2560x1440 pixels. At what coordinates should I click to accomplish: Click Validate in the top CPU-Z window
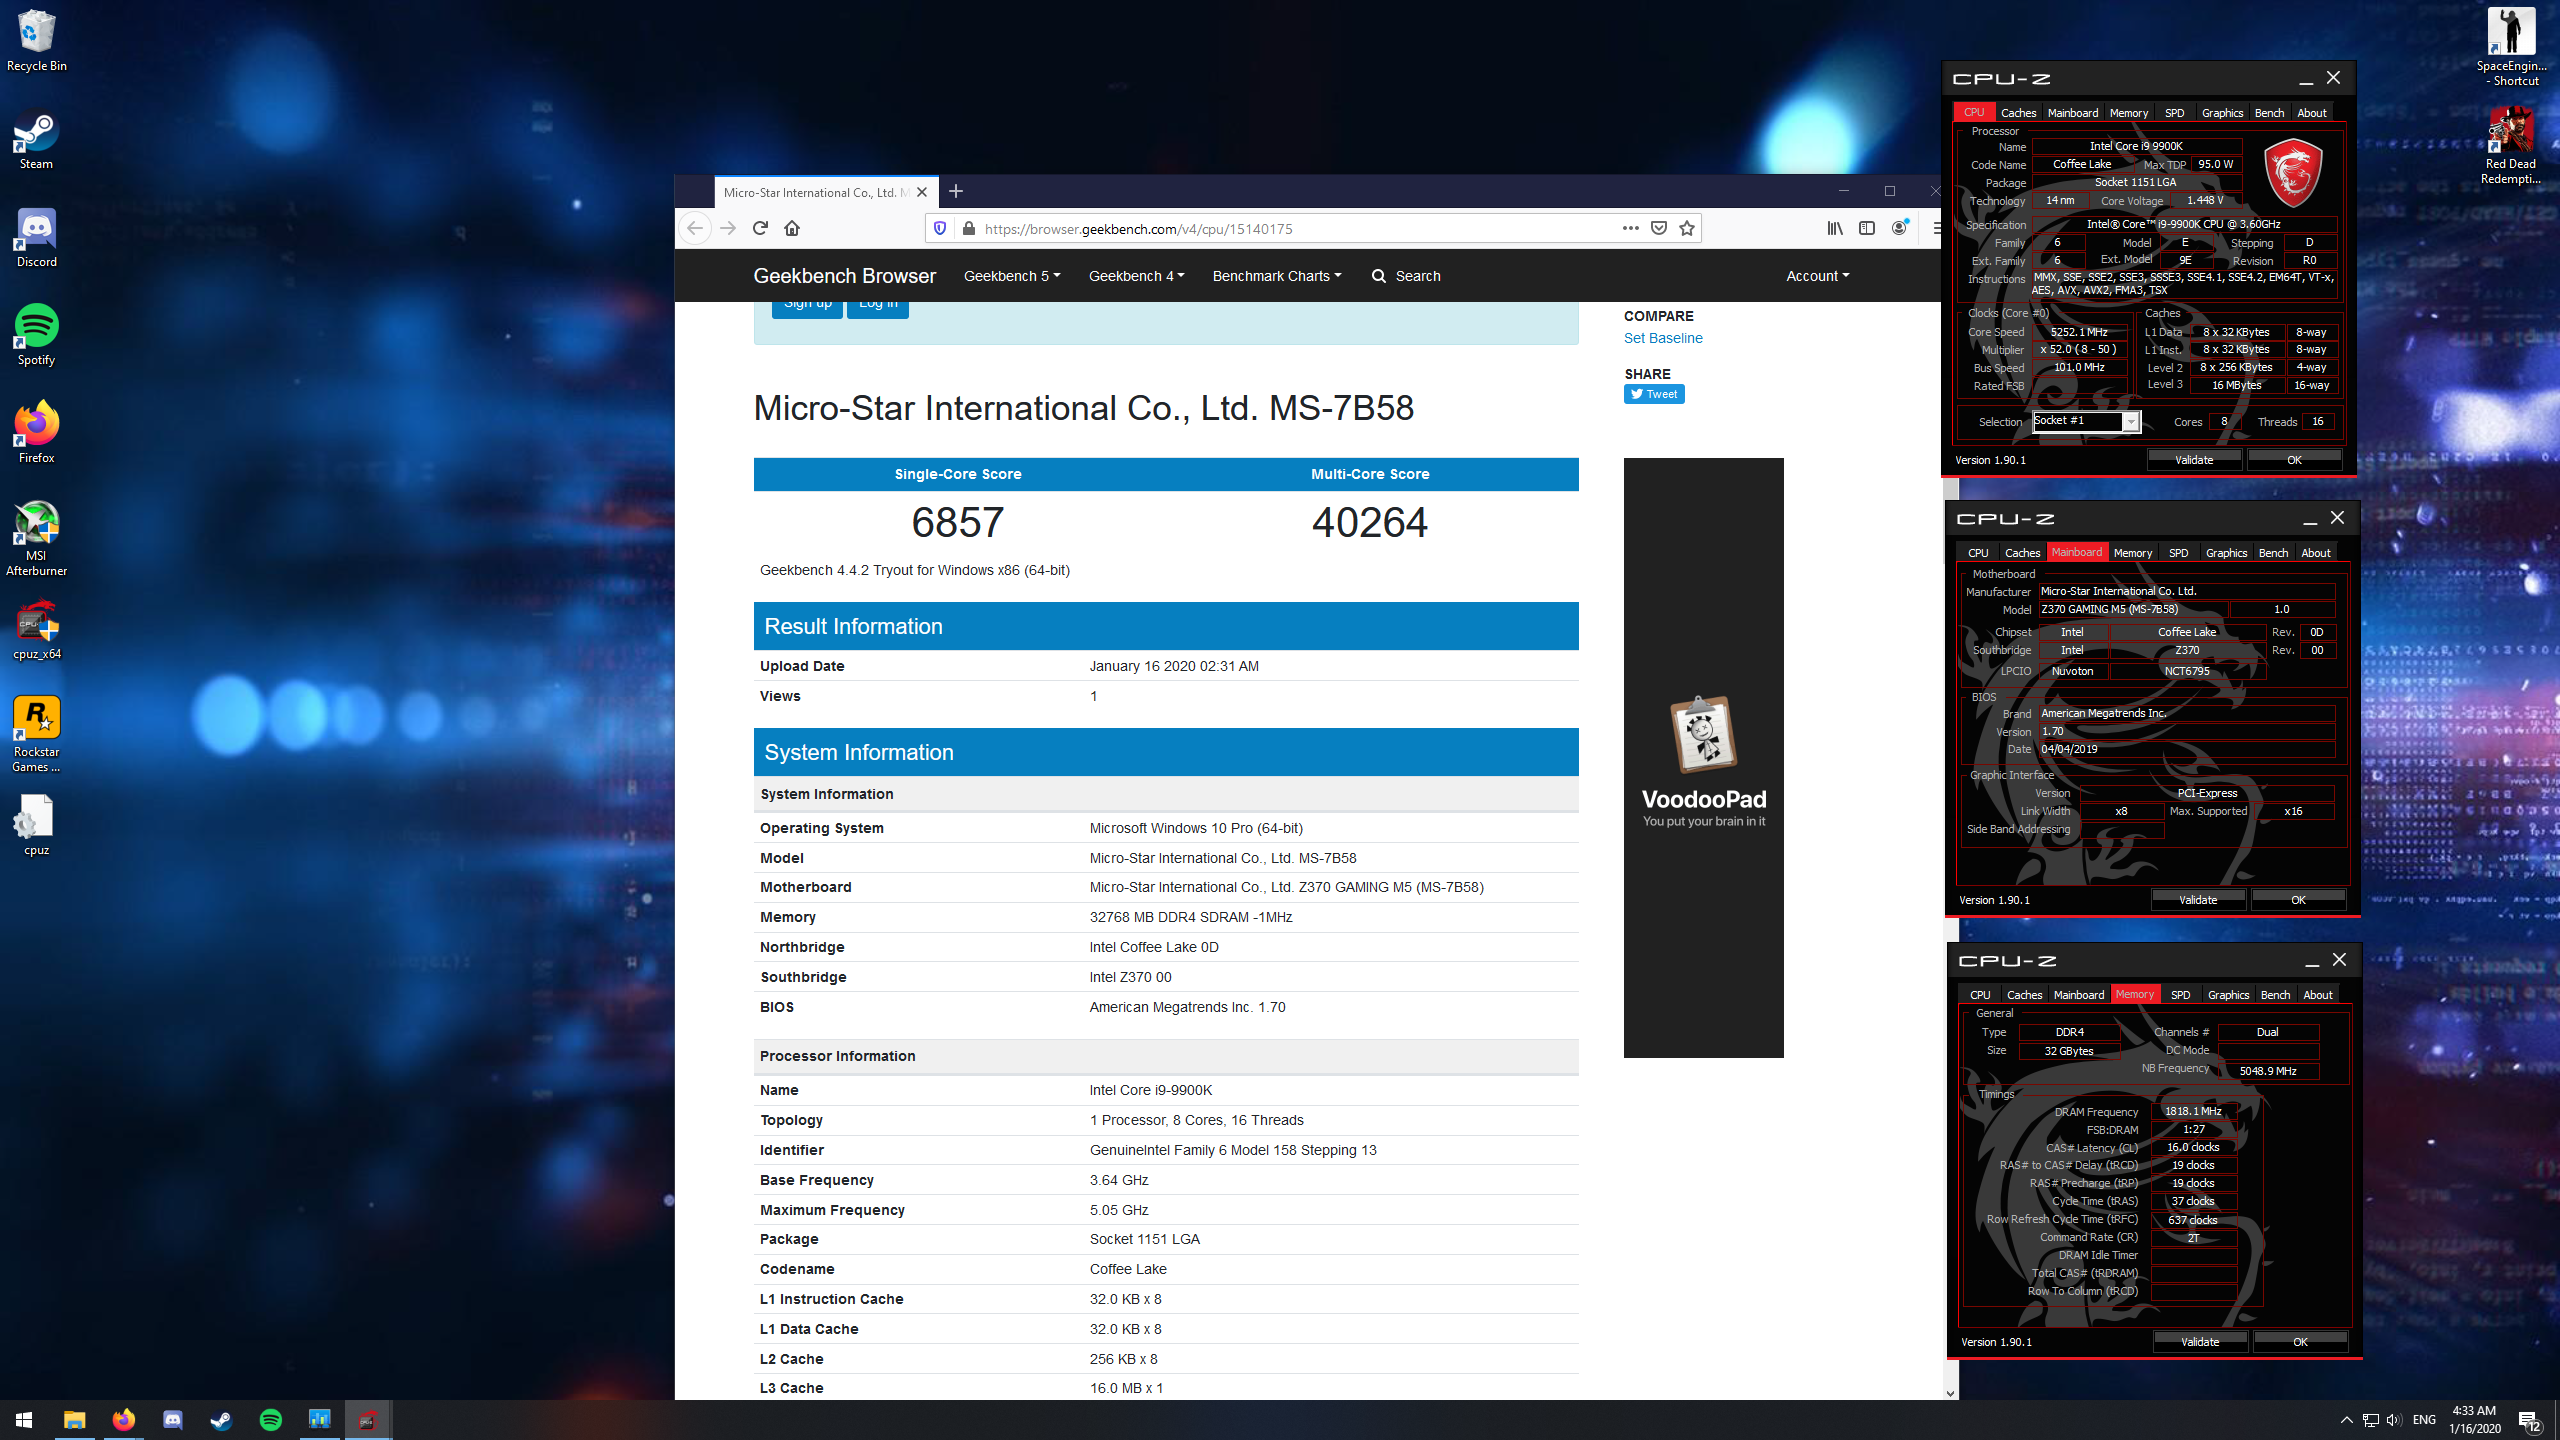pyautogui.click(x=2194, y=460)
